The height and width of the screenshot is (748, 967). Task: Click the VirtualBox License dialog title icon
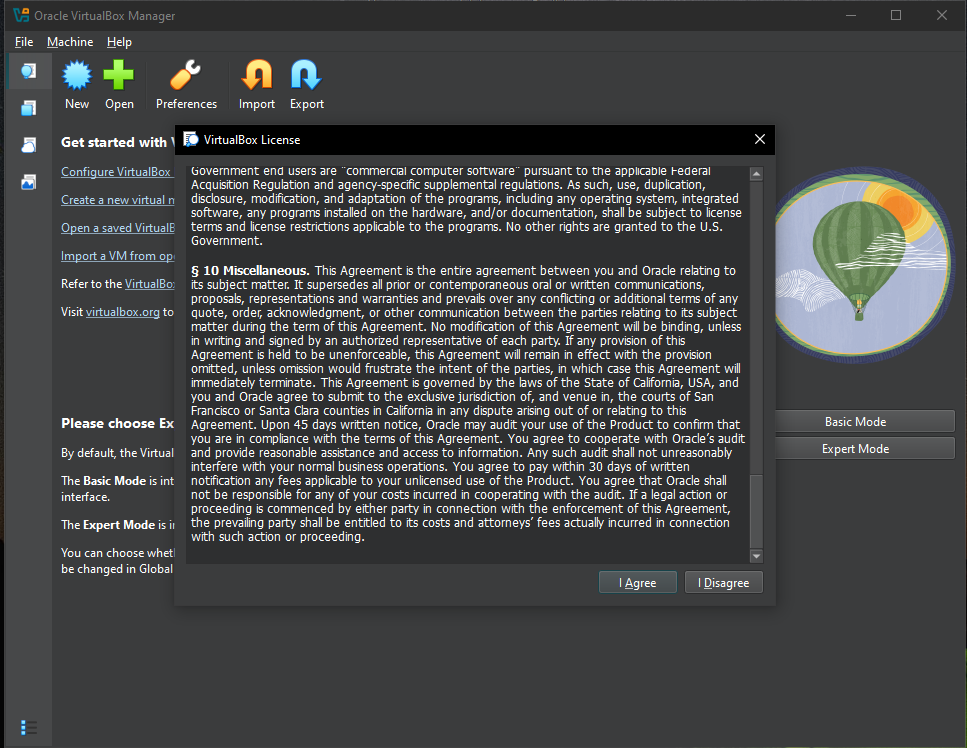click(x=191, y=139)
